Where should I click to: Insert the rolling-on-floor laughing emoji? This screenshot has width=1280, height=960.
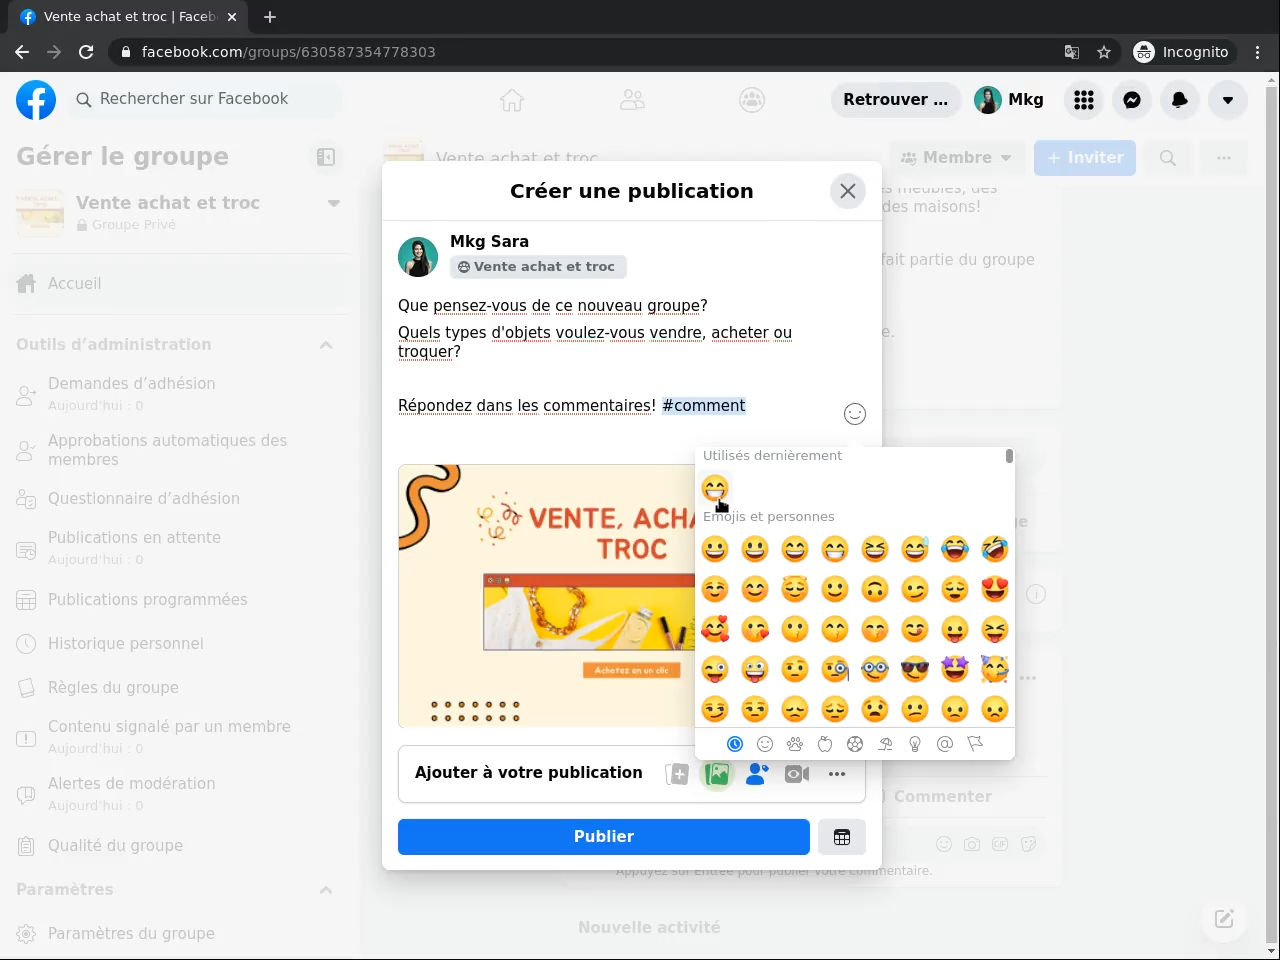[995, 549]
